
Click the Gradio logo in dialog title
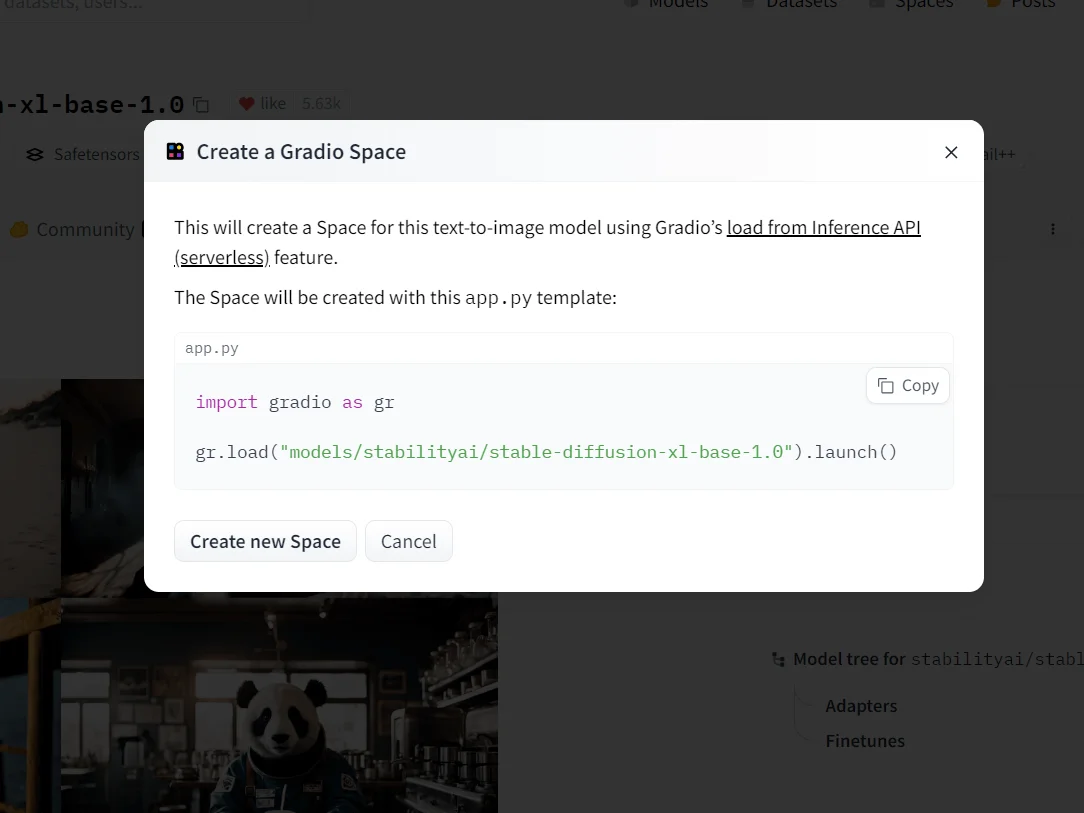tap(175, 152)
